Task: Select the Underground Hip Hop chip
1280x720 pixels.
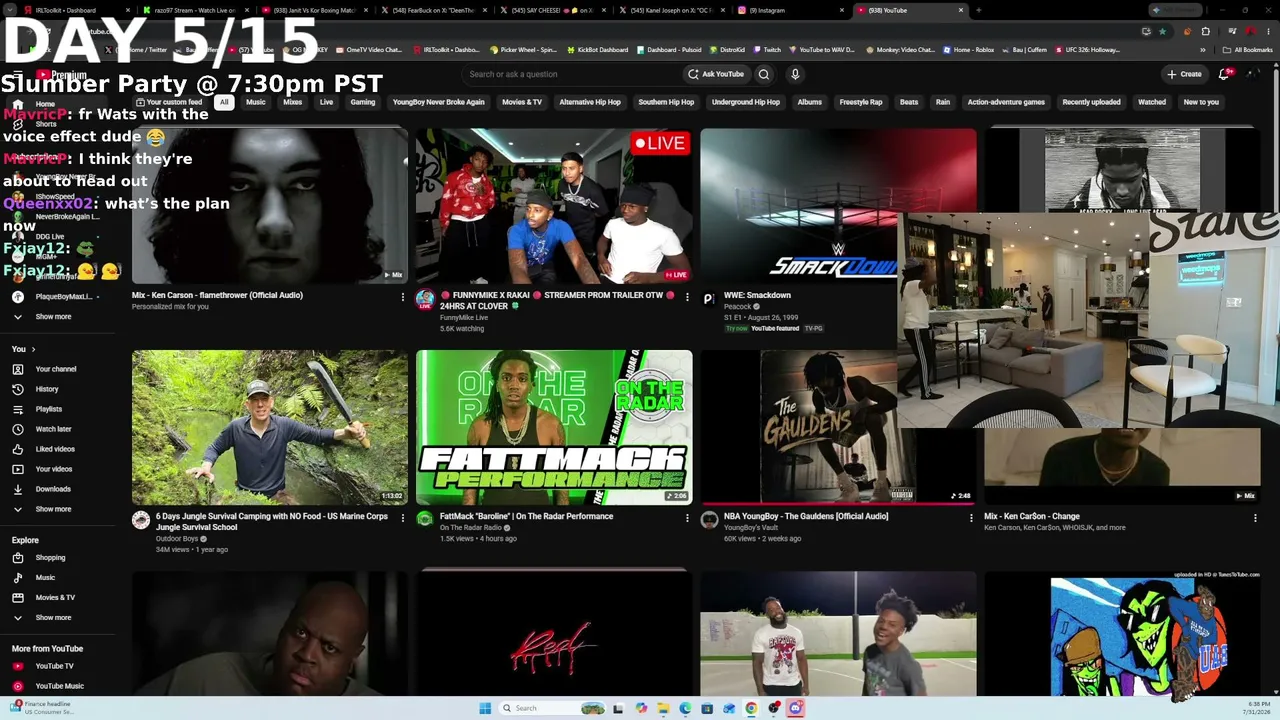Action: (745, 102)
